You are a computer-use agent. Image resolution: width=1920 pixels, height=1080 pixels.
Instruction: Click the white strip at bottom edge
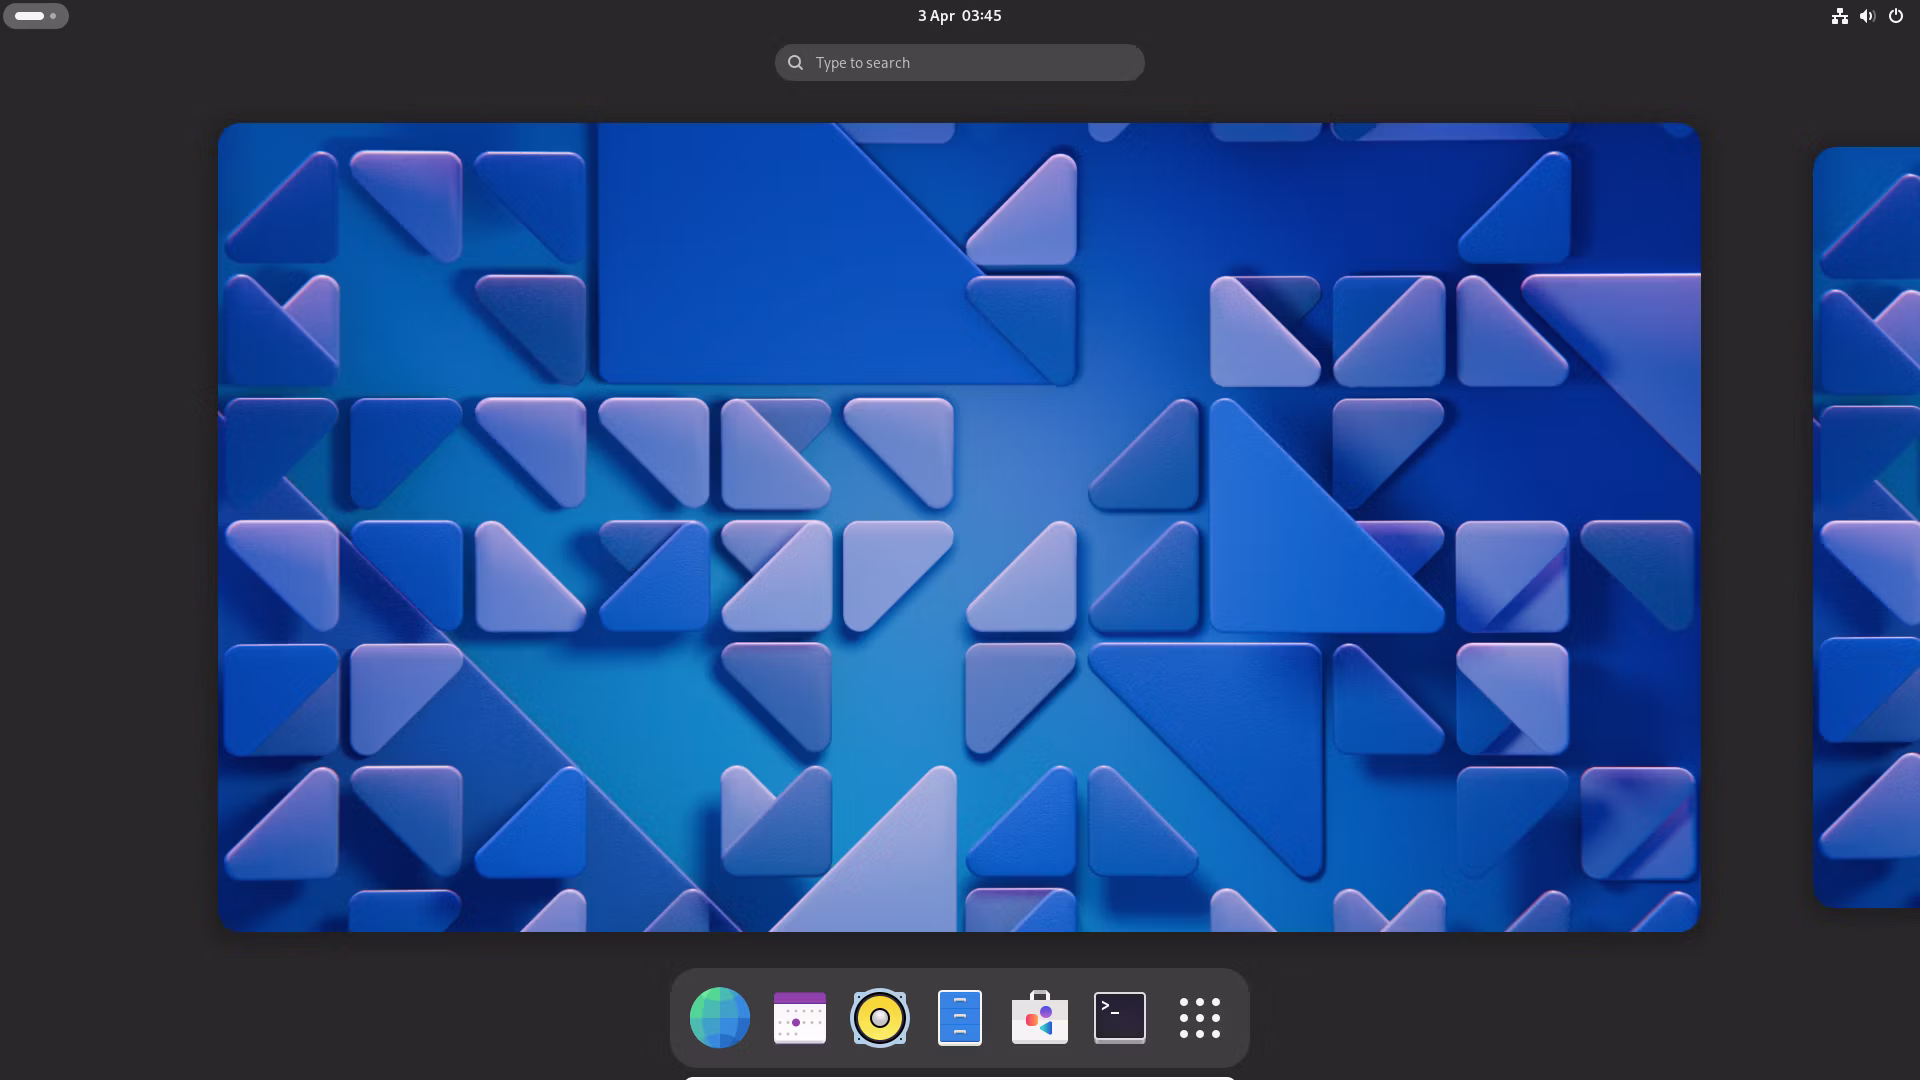click(959, 1077)
